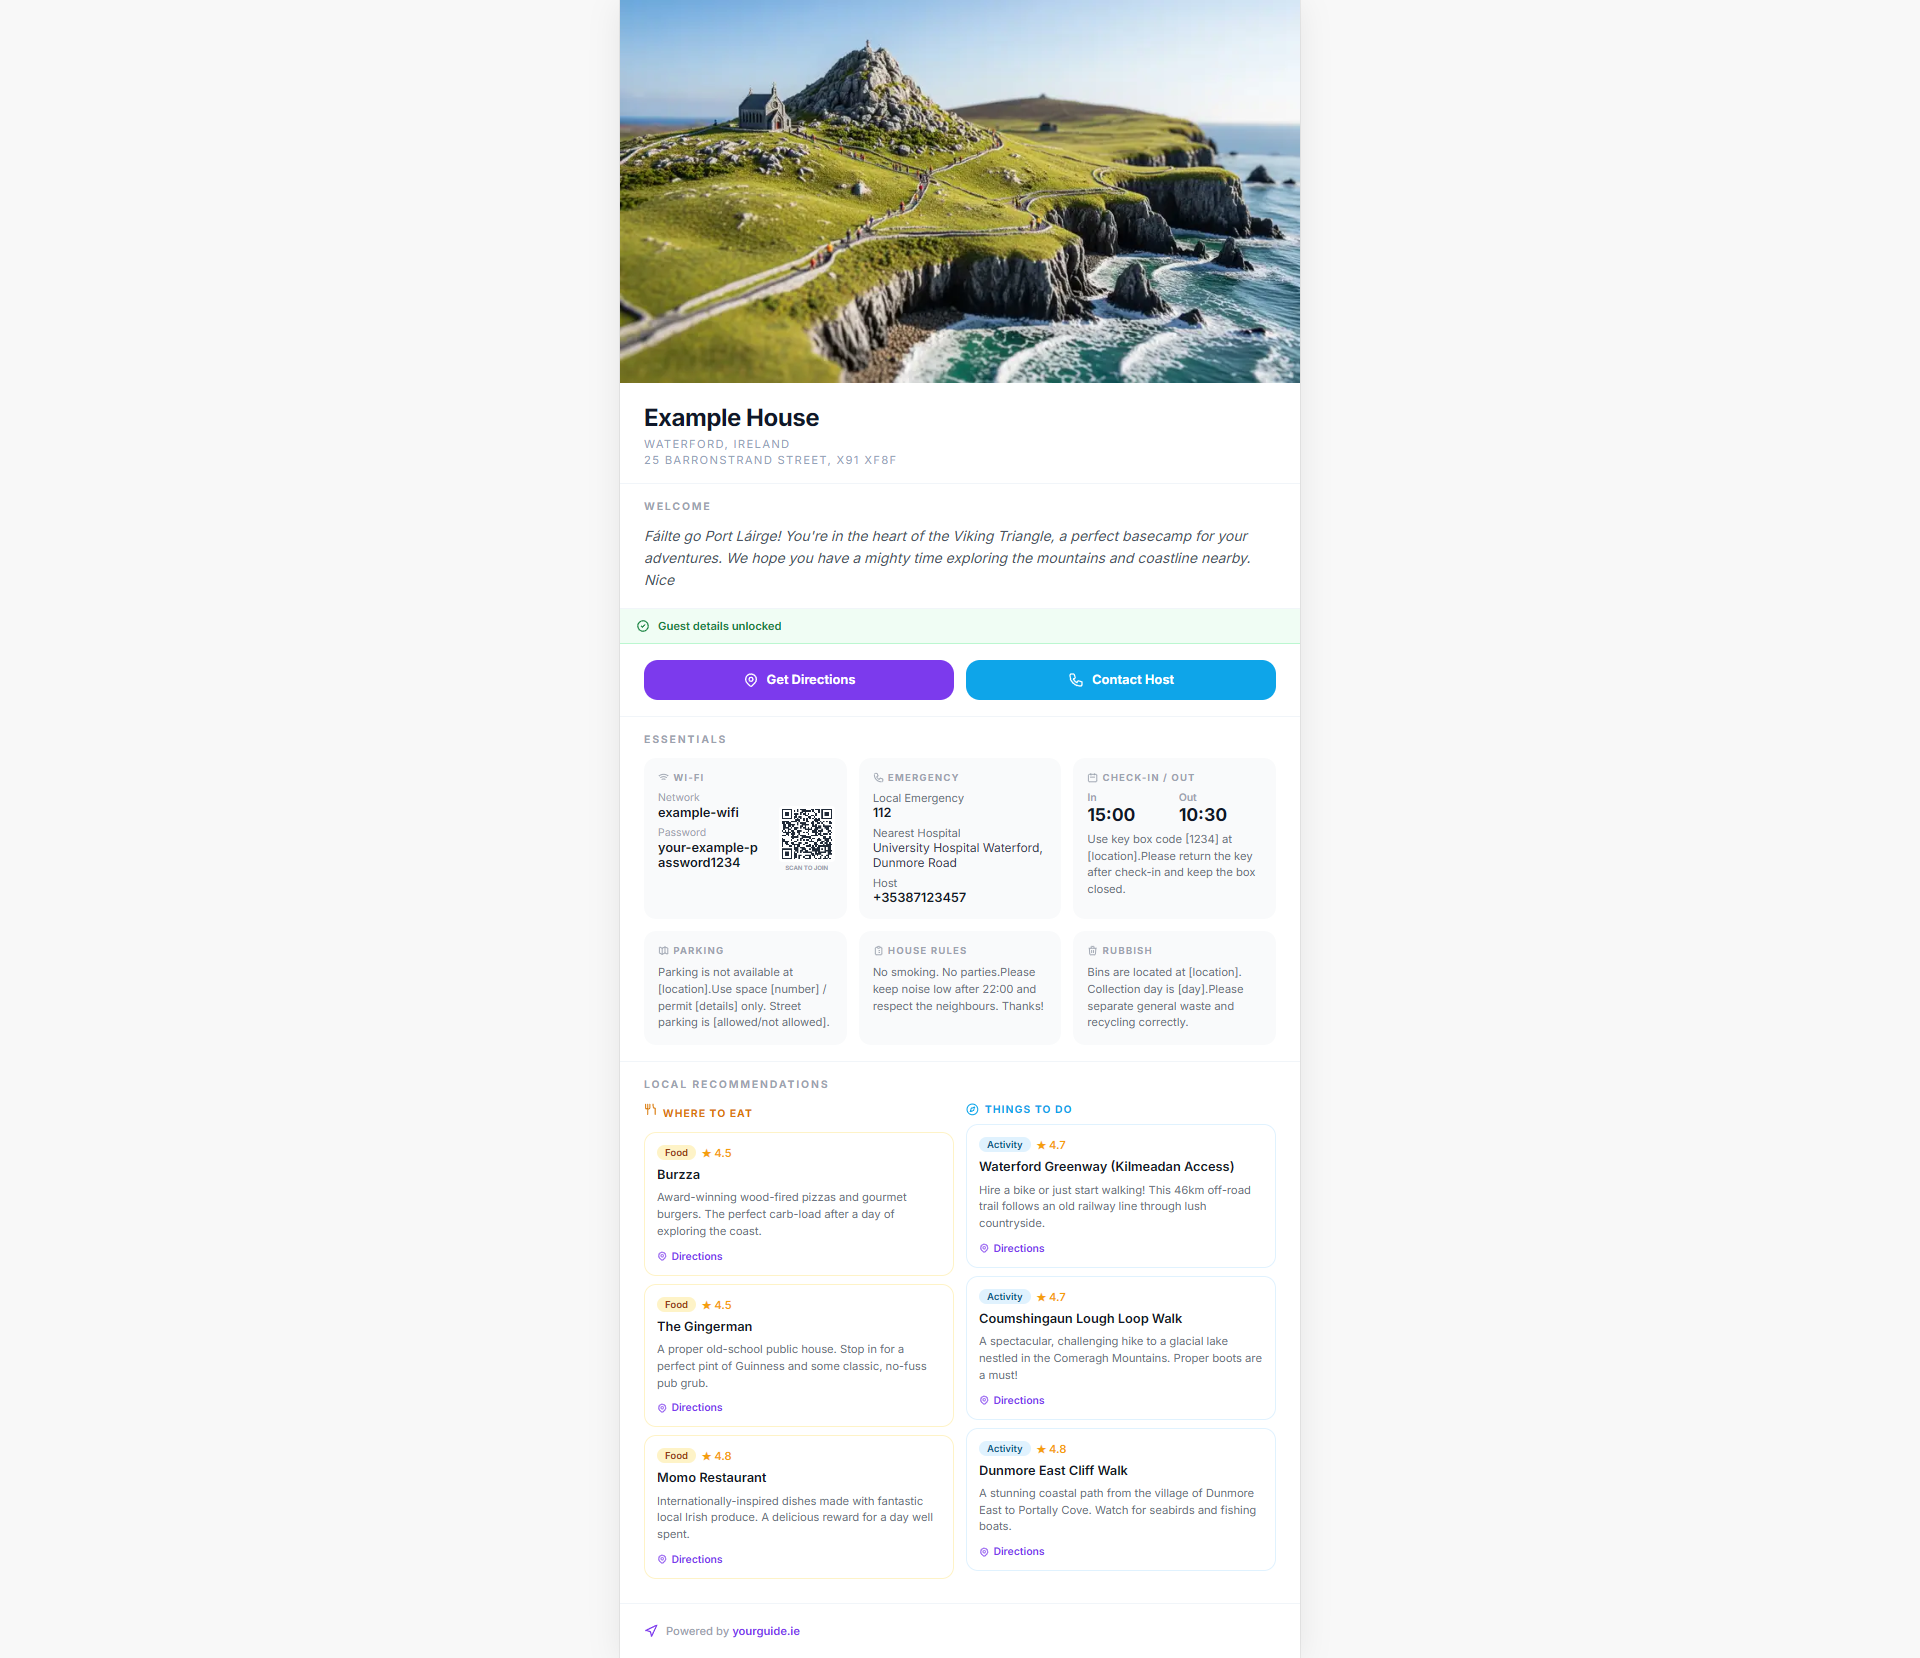Image resolution: width=1920 pixels, height=1658 pixels.
Task: Click the Example House title
Action: pyautogui.click(x=731, y=418)
